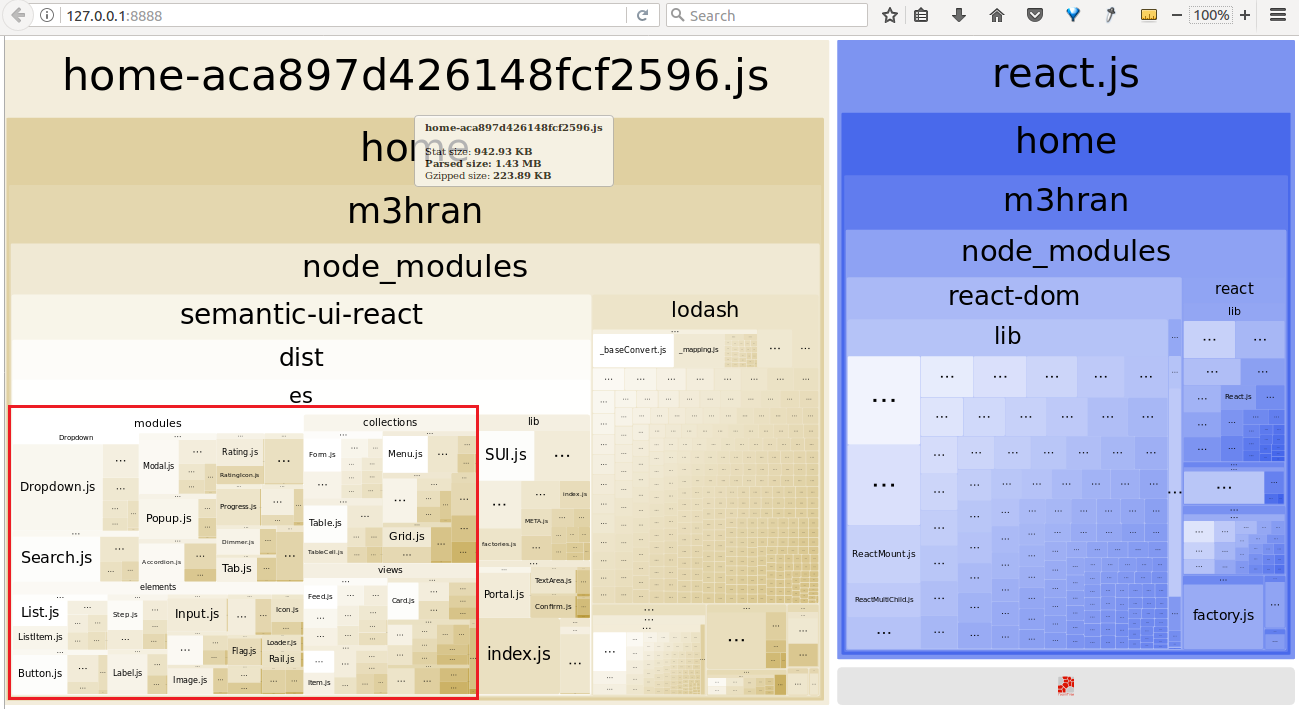The height and width of the screenshot is (709, 1299).
Task: Click the red icon in bottom gray panel
Action: 1065,685
